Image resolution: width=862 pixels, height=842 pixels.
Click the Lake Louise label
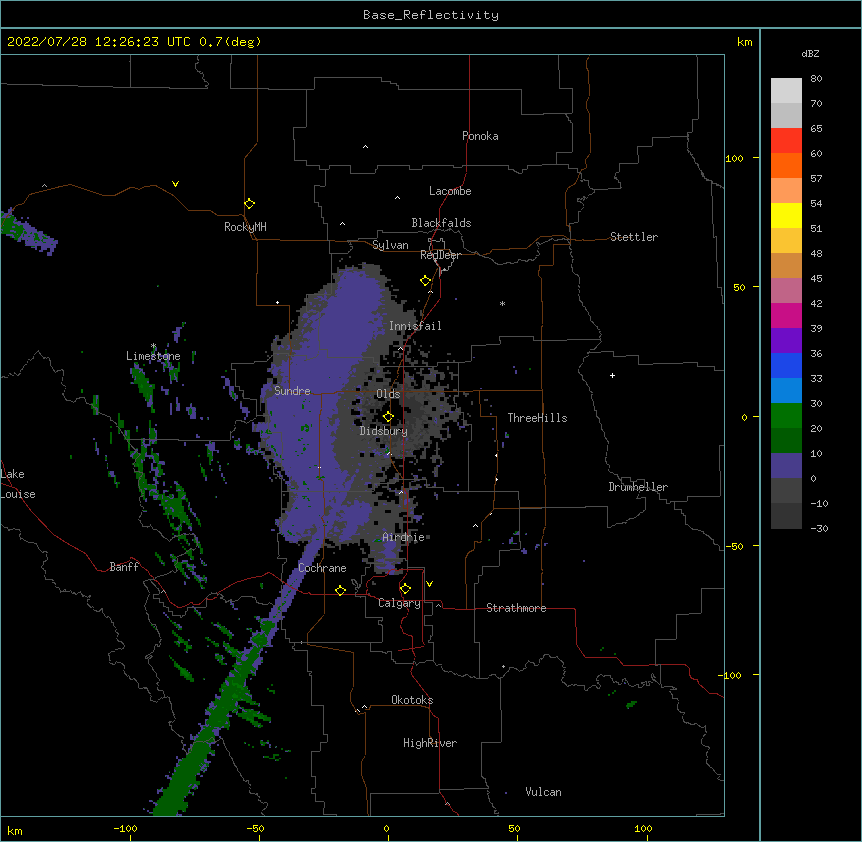pyautogui.click(x=18, y=484)
